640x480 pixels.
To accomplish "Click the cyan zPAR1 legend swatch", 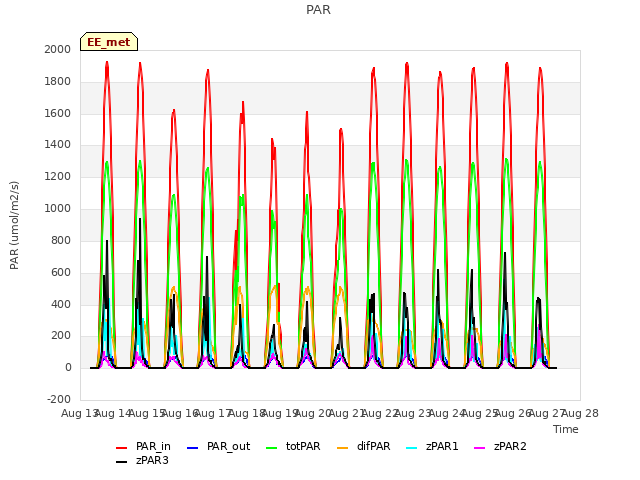I will [412, 448].
